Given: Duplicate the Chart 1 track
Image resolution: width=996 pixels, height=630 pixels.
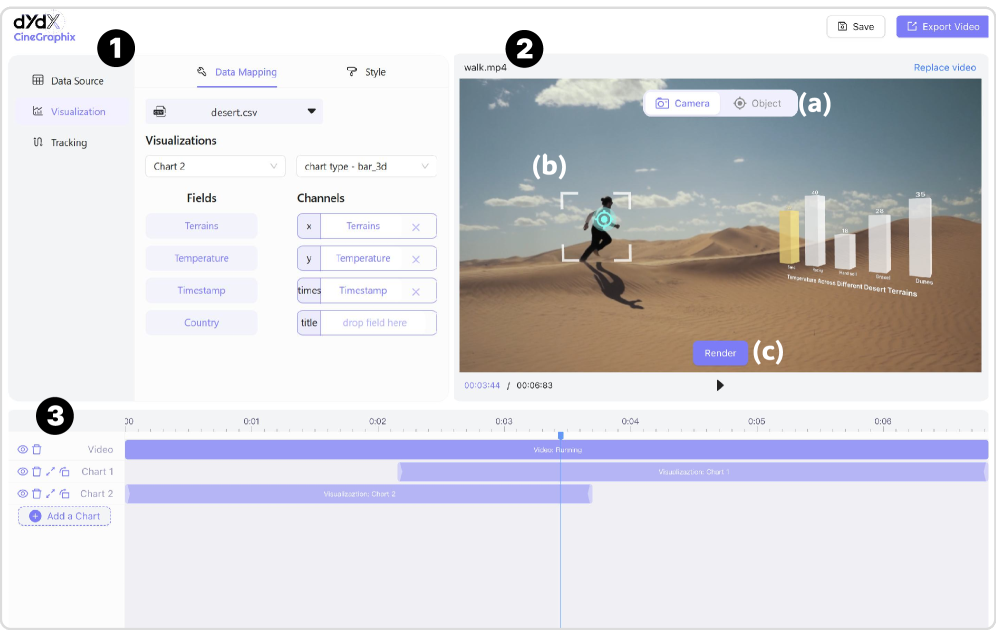Looking at the screenshot, I should coord(63,472).
